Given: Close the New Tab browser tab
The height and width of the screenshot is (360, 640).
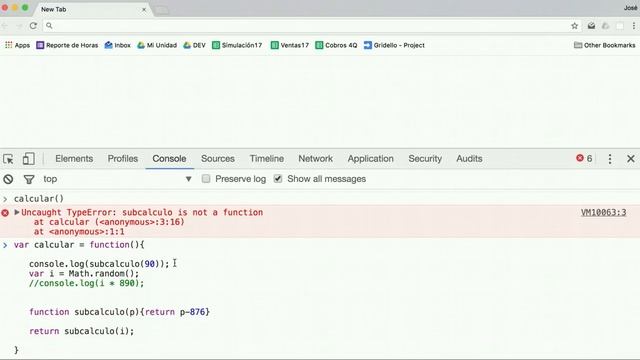Looking at the screenshot, I should click(x=144, y=9).
